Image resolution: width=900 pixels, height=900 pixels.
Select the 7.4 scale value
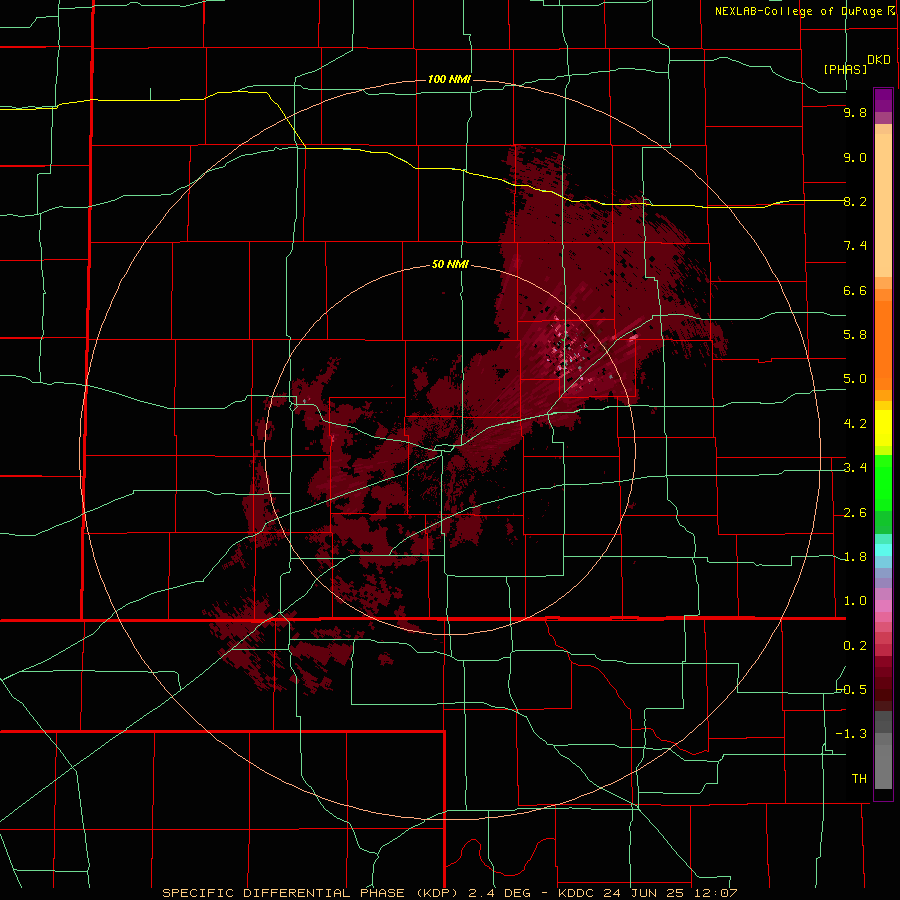[x=855, y=246]
